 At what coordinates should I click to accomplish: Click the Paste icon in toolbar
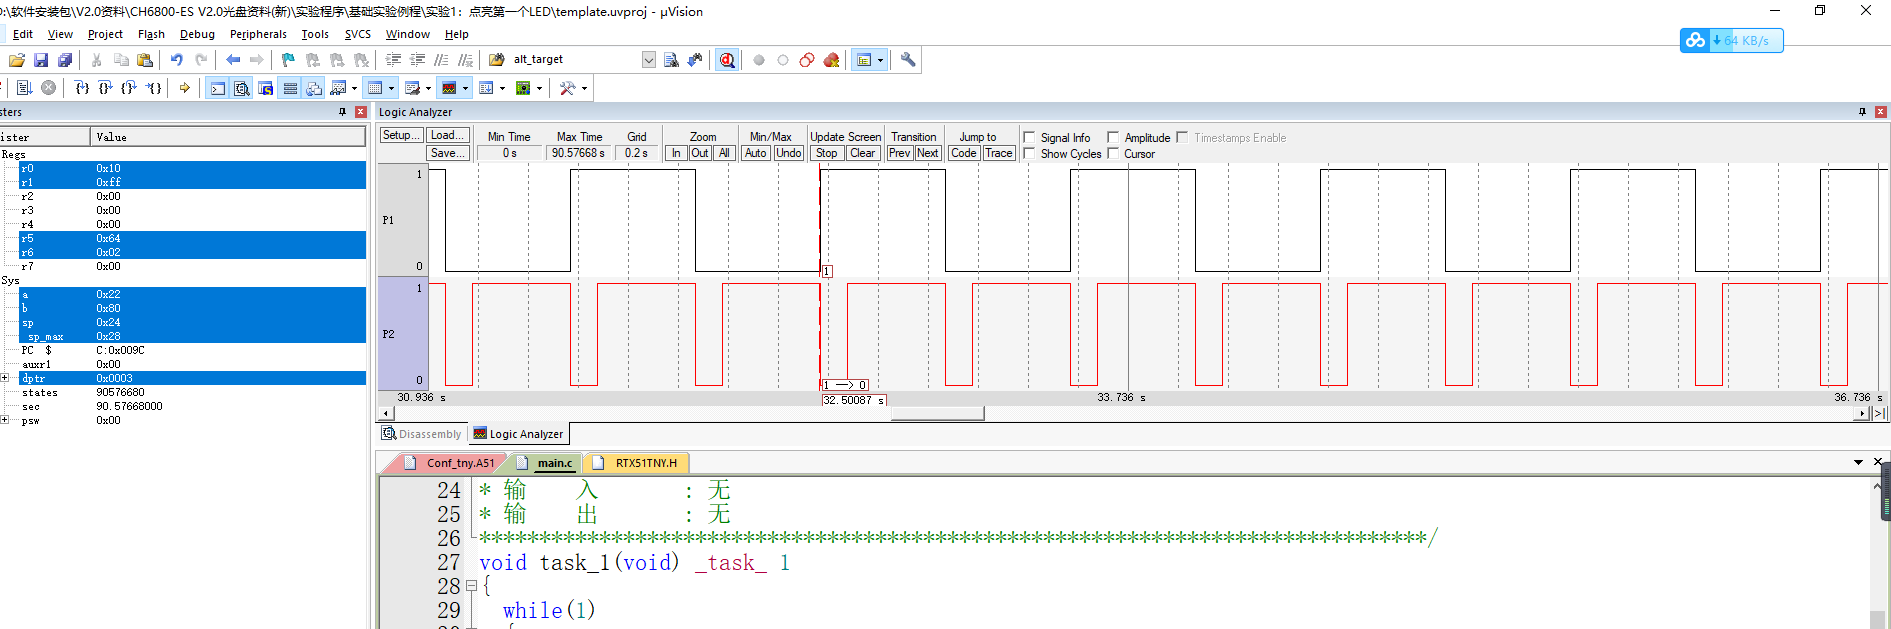pyautogui.click(x=145, y=60)
